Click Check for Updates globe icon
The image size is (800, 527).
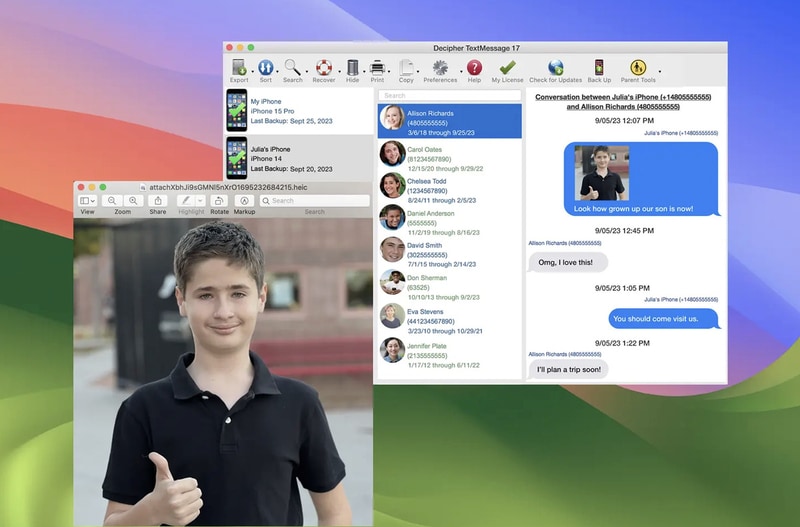point(556,67)
